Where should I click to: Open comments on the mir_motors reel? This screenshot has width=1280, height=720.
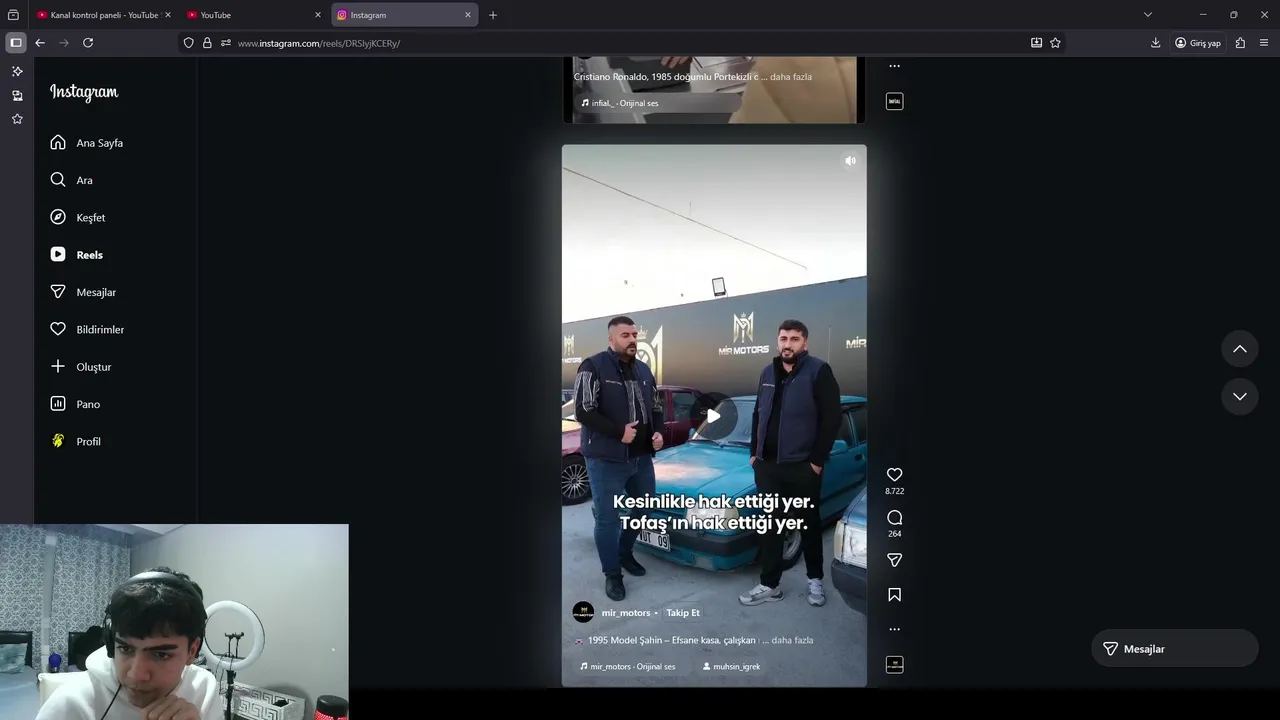894,517
